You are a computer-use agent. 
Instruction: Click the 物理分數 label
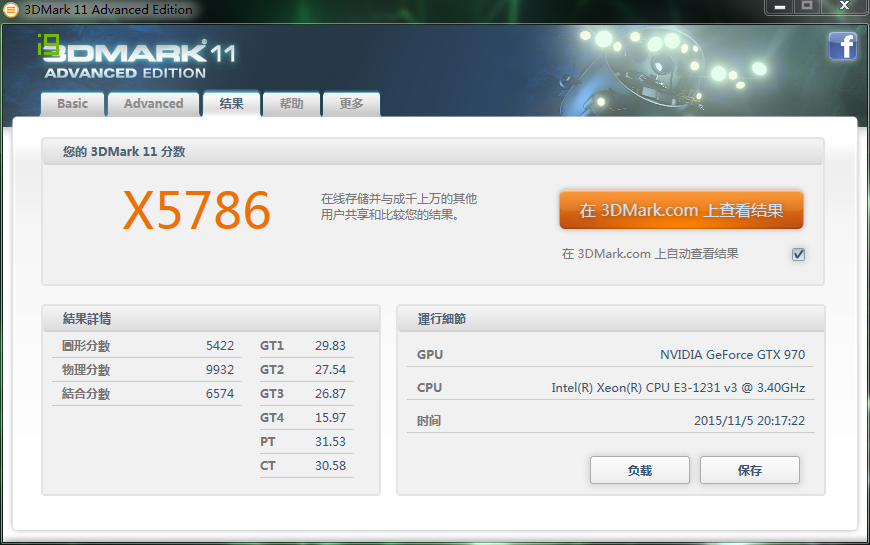(x=86, y=370)
